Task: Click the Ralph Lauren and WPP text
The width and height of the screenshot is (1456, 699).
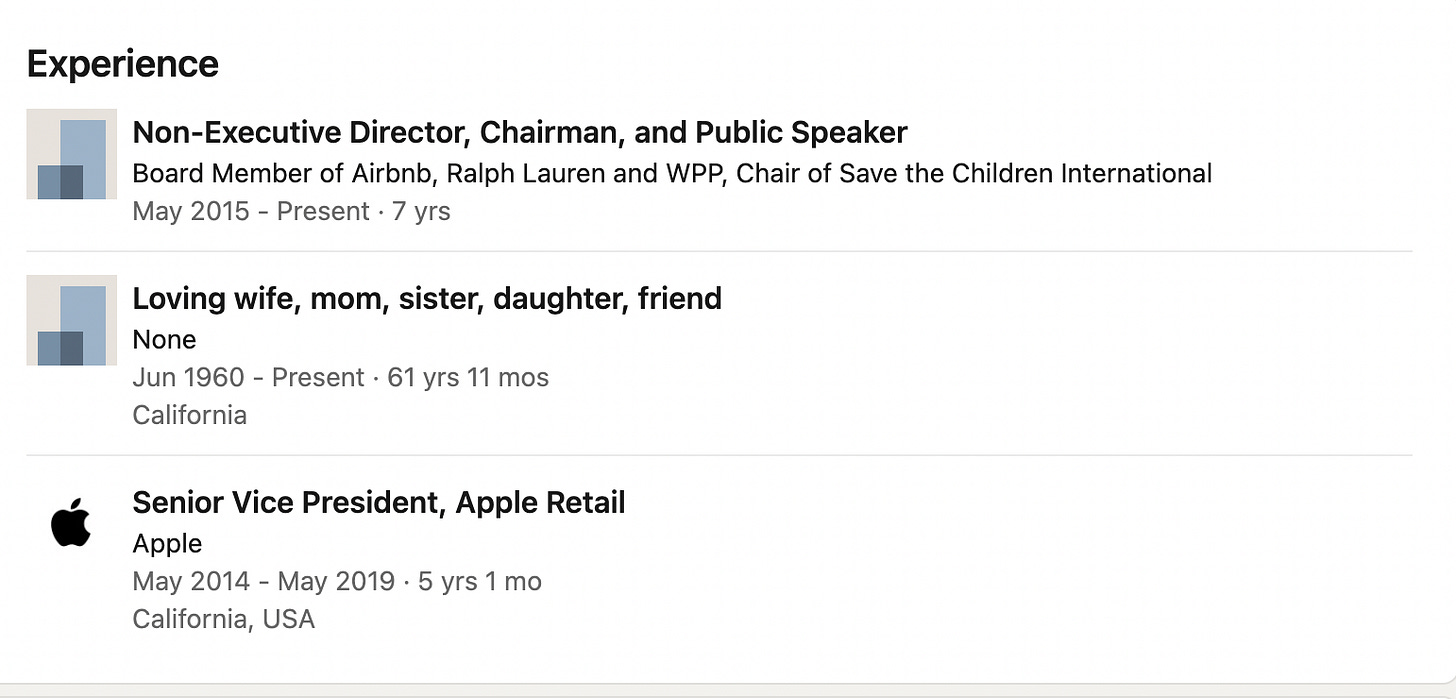Action: pos(587,173)
